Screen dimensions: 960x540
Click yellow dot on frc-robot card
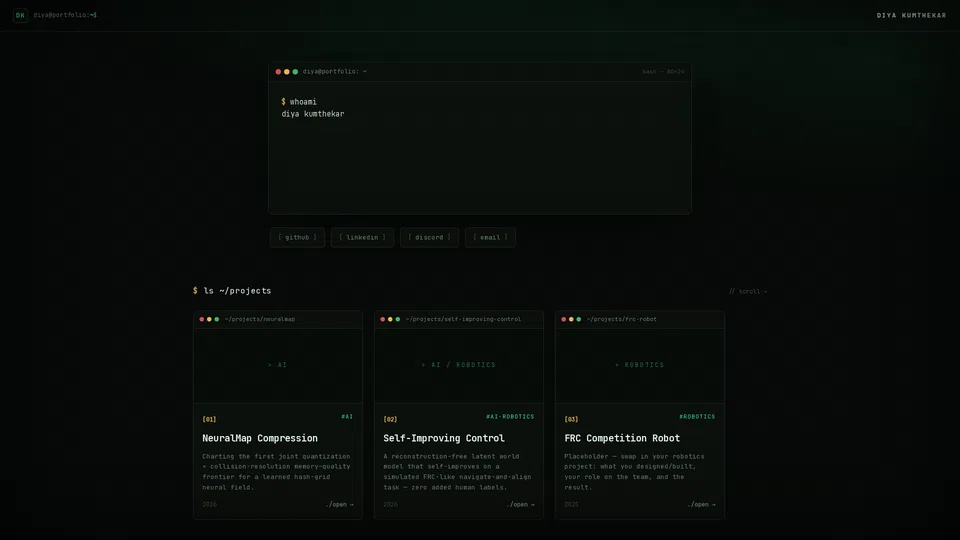tap(571, 319)
